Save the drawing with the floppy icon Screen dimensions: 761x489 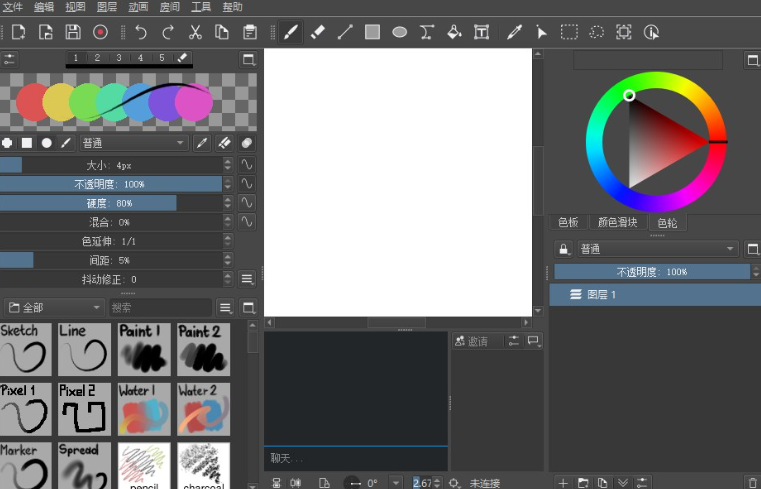[x=73, y=33]
